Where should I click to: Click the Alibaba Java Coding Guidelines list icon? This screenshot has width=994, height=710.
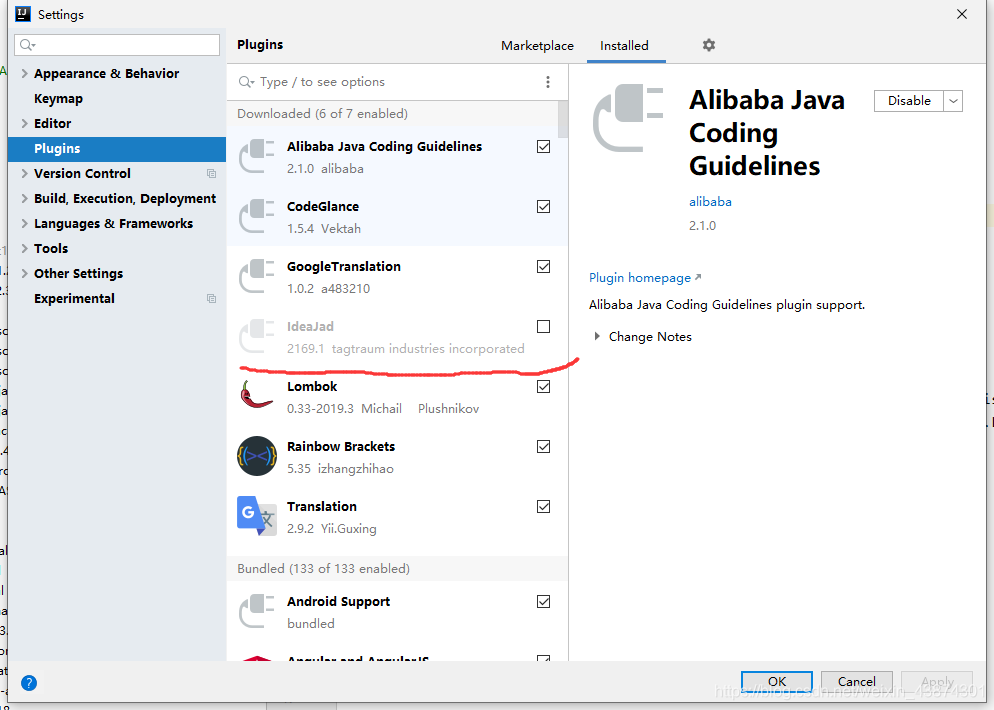(257, 157)
